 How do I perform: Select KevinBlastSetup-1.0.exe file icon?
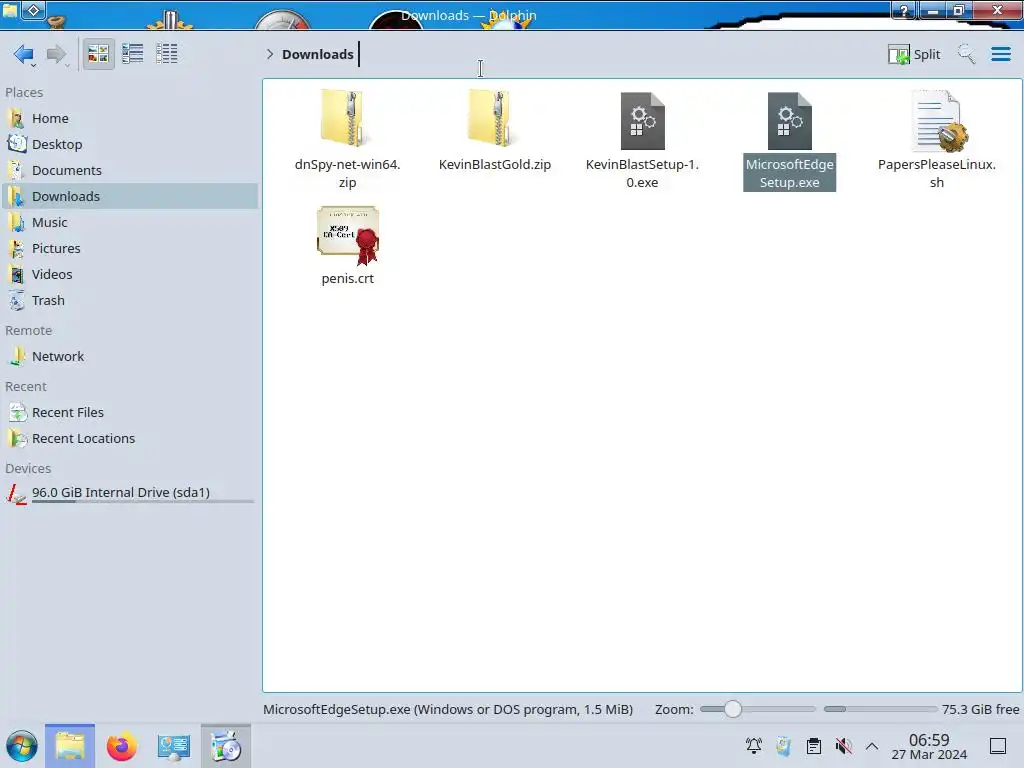pos(642,120)
